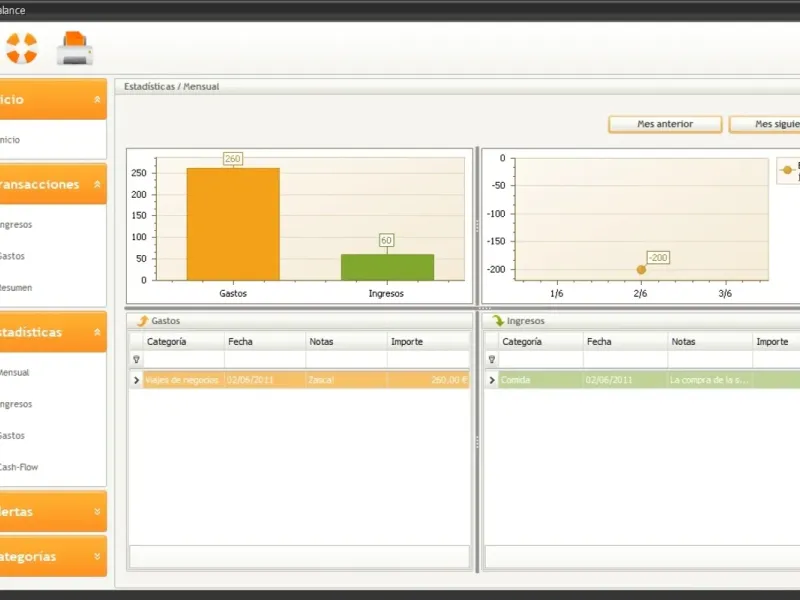
Task: Sort Gastos table by Categoría column
Action: (184, 341)
